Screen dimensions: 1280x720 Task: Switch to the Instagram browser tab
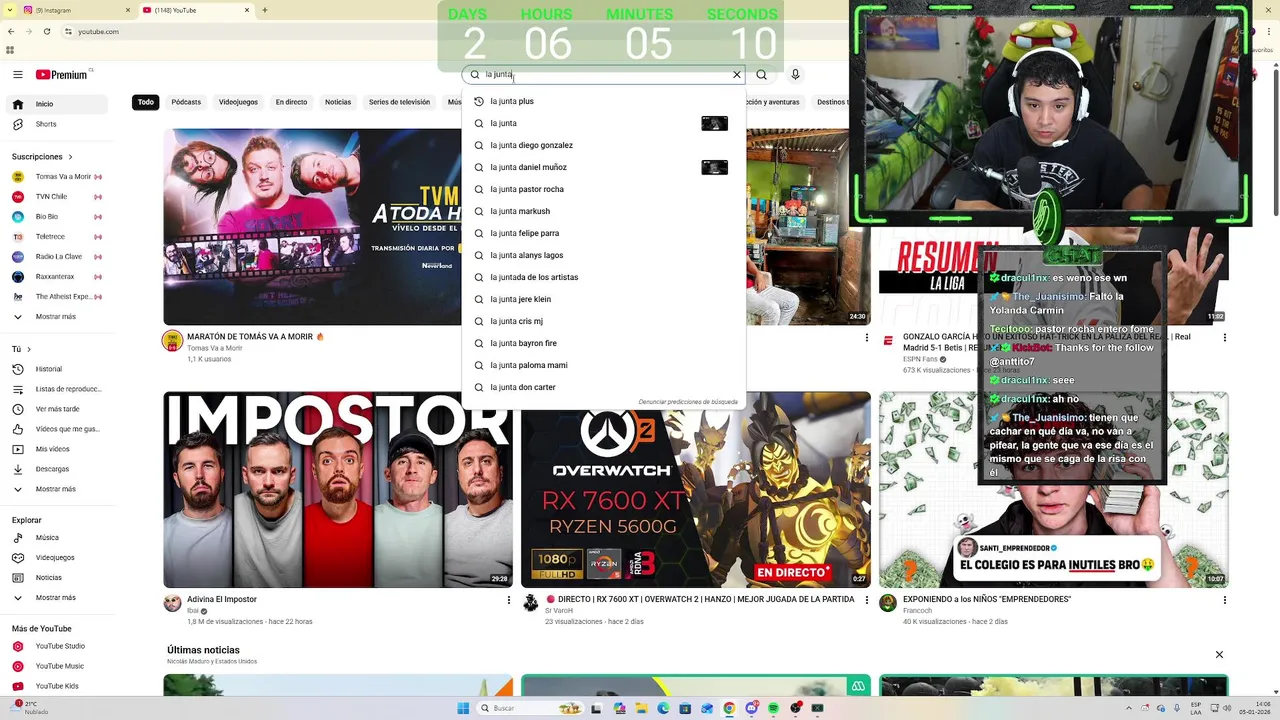(x=75, y=10)
